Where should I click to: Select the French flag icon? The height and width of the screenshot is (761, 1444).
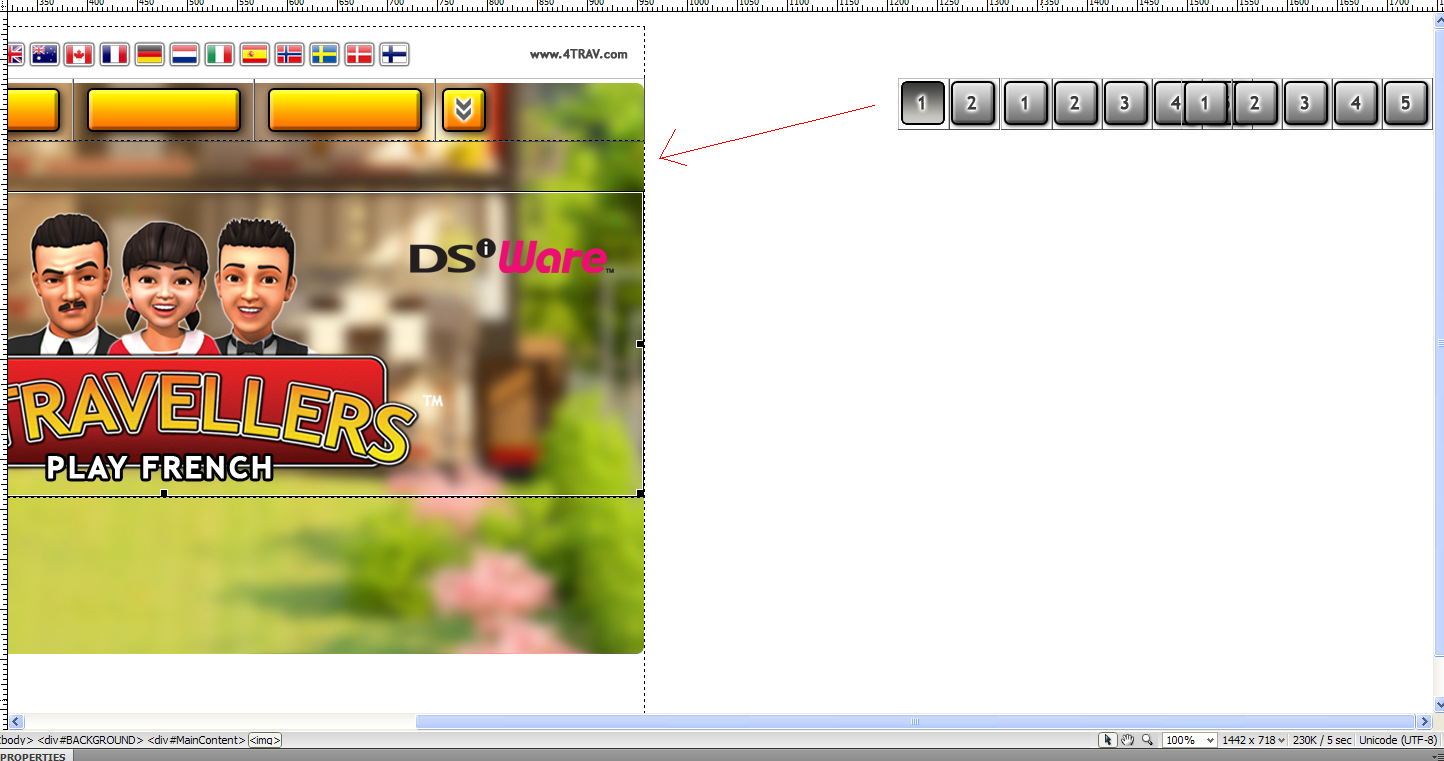(x=114, y=54)
